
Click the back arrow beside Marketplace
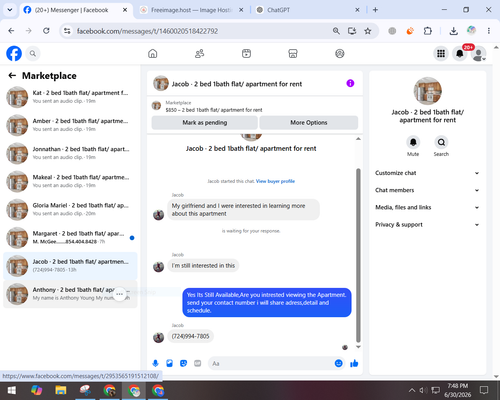pos(12,76)
